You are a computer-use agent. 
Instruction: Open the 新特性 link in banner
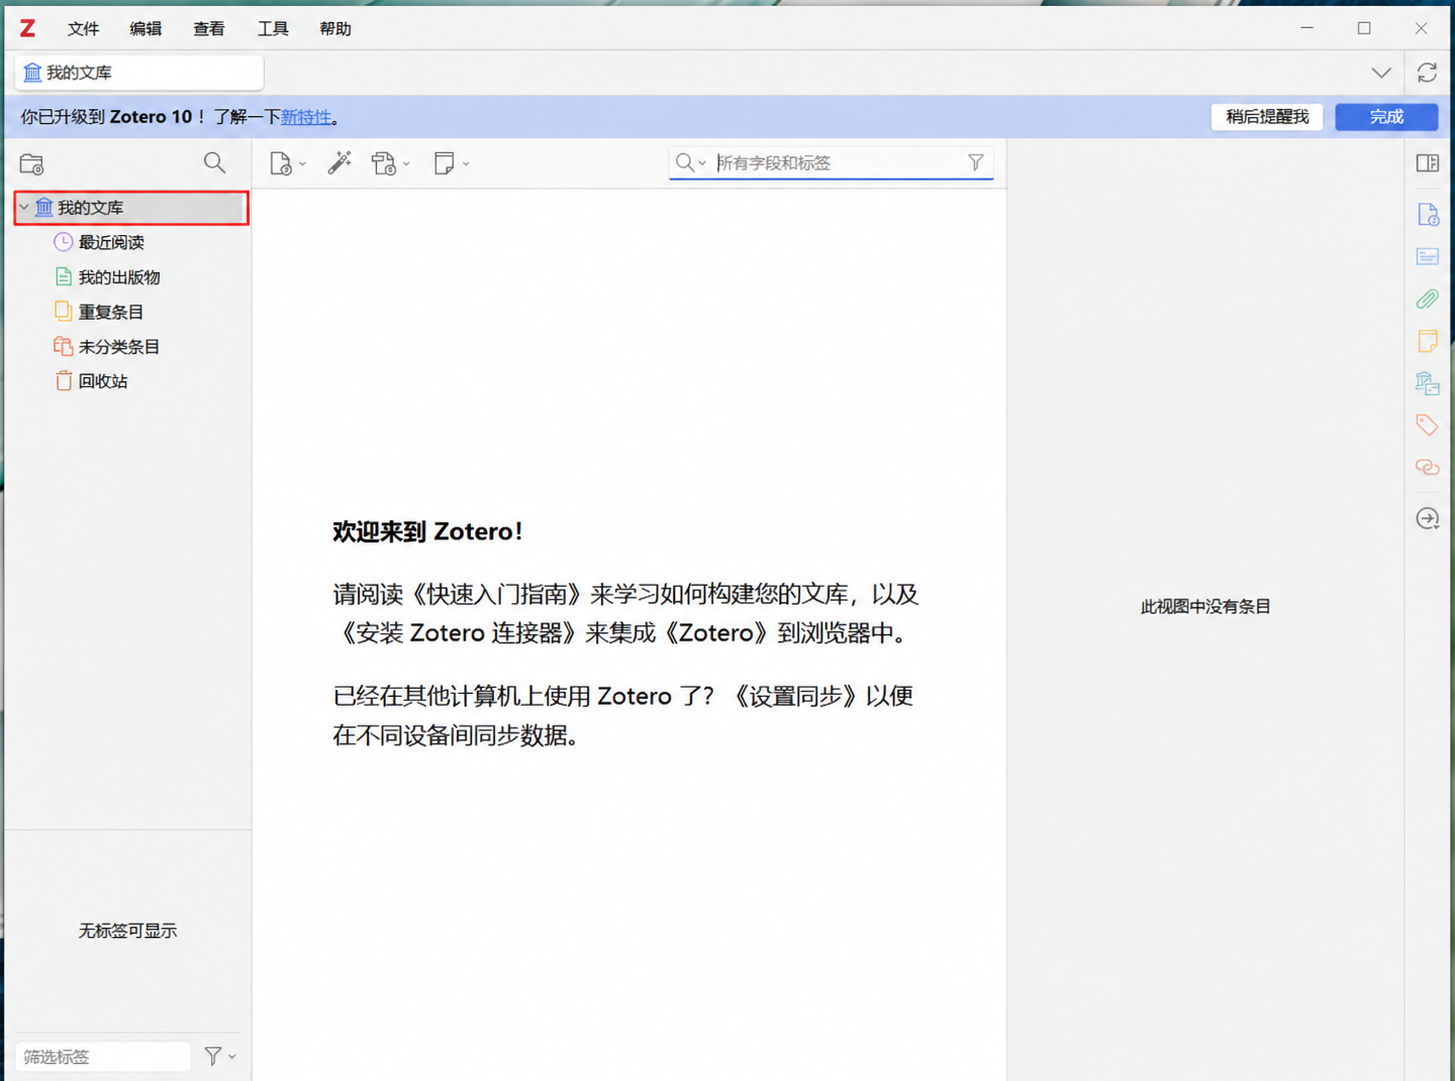(306, 117)
